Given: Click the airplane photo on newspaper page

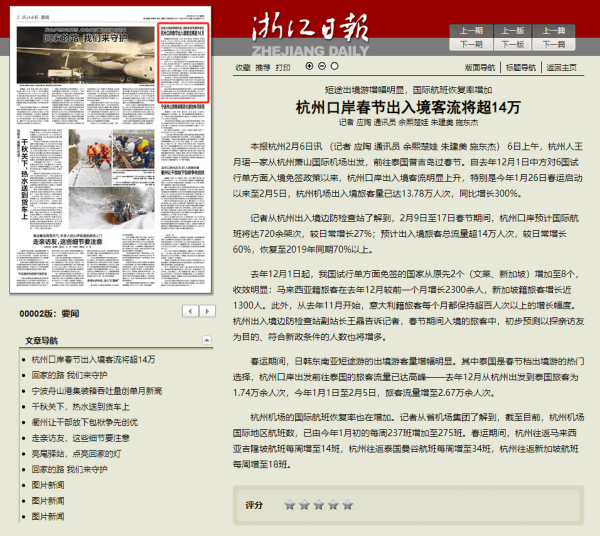Looking at the screenshot, I should point(86,55).
